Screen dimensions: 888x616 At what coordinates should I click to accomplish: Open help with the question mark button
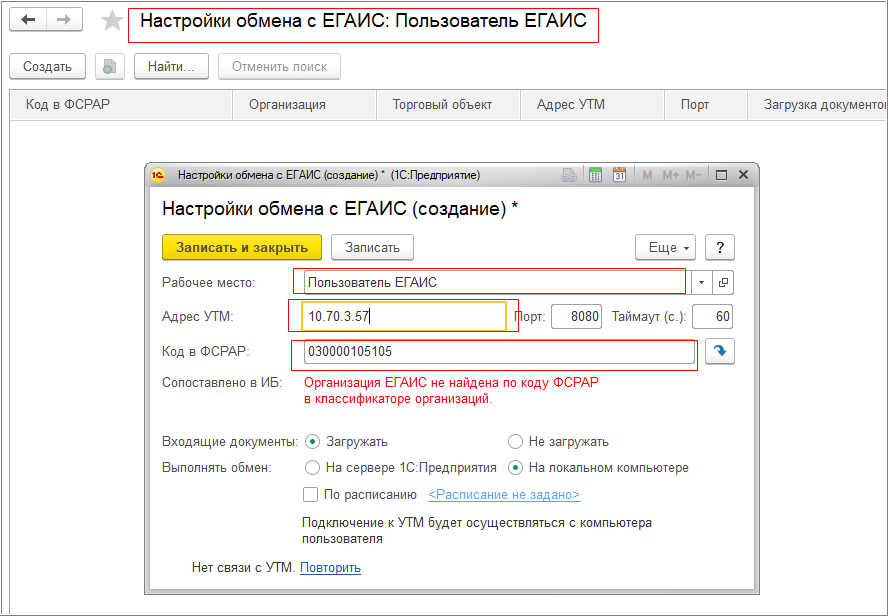(x=720, y=247)
